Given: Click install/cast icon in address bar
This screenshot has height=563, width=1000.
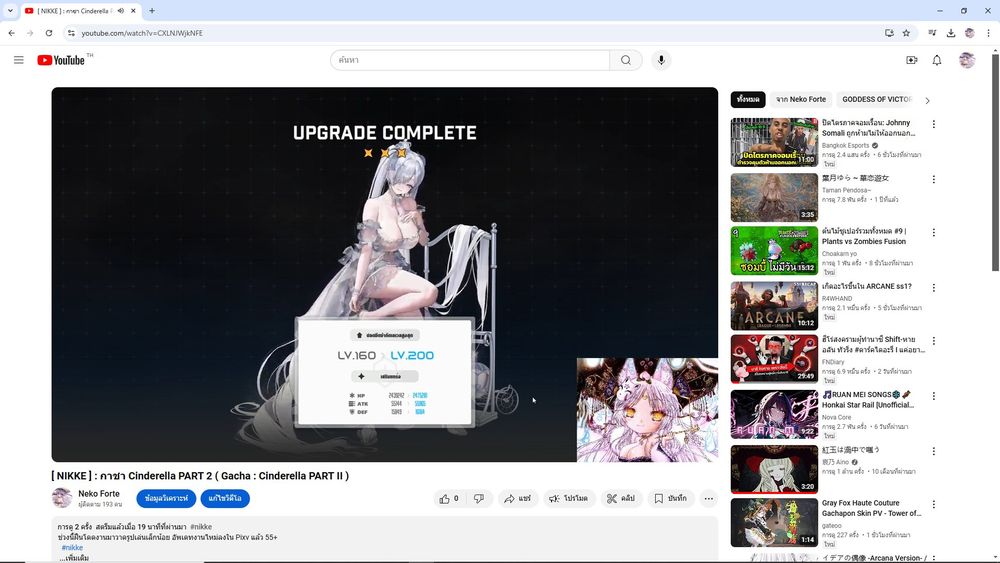Looking at the screenshot, I should 889,33.
